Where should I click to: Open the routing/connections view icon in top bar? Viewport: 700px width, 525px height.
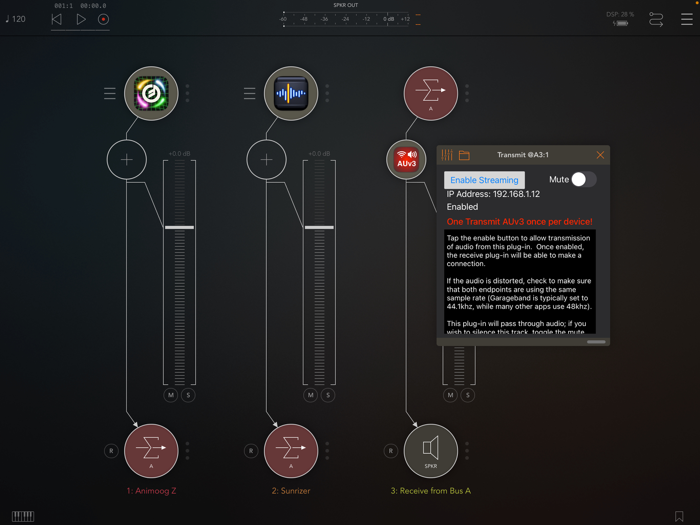click(x=656, y=20)
